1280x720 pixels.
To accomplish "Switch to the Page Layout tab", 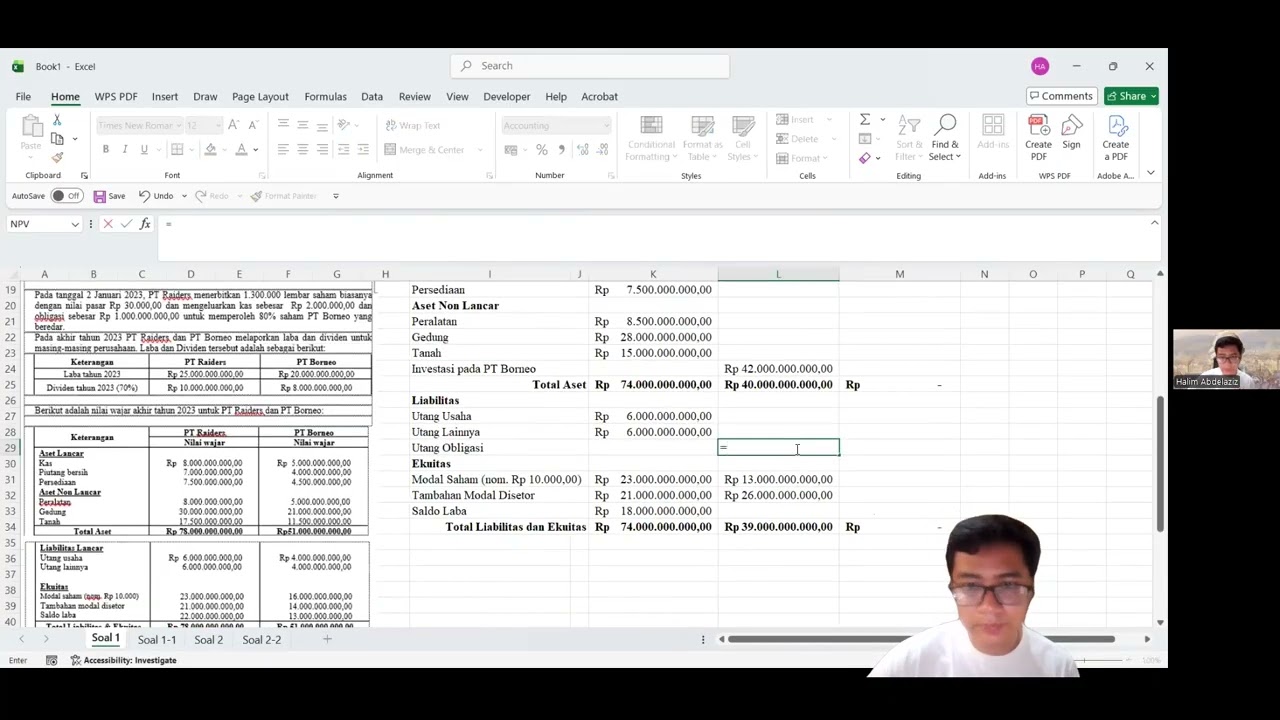I will 260,97.
